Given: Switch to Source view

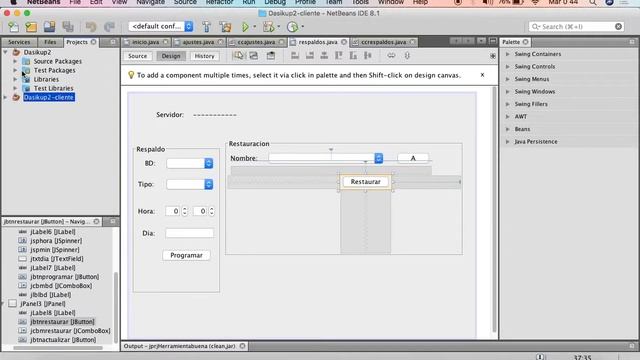Looking at the screenshot, I should pyautogui.click(x=138, y=56).
